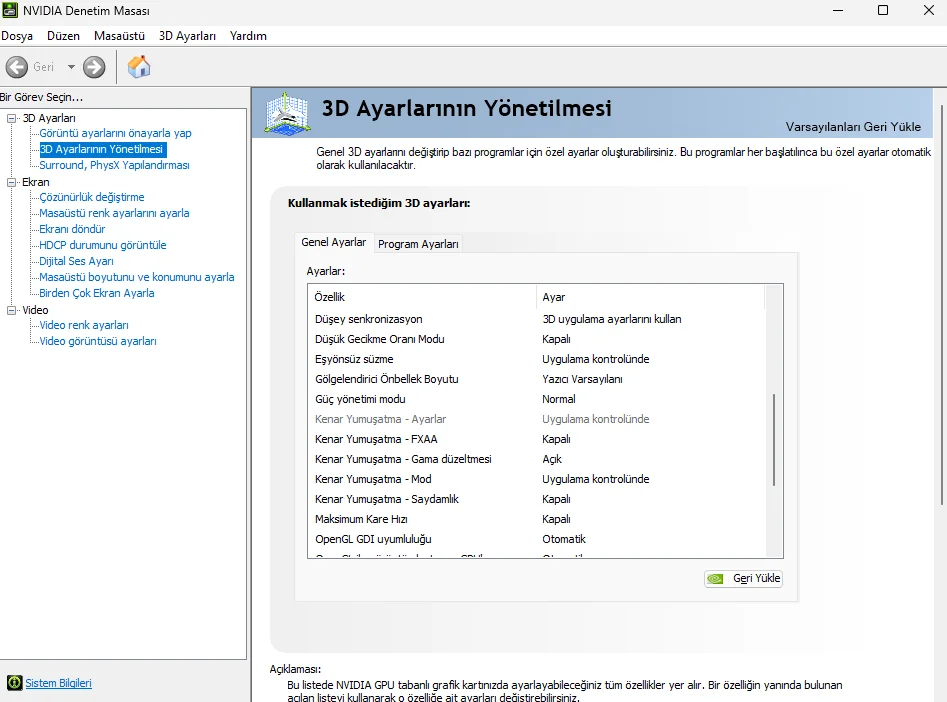Open HDCP durumunu görüntüle
This screenshot has width=947, height=702.
pos(103,245)
